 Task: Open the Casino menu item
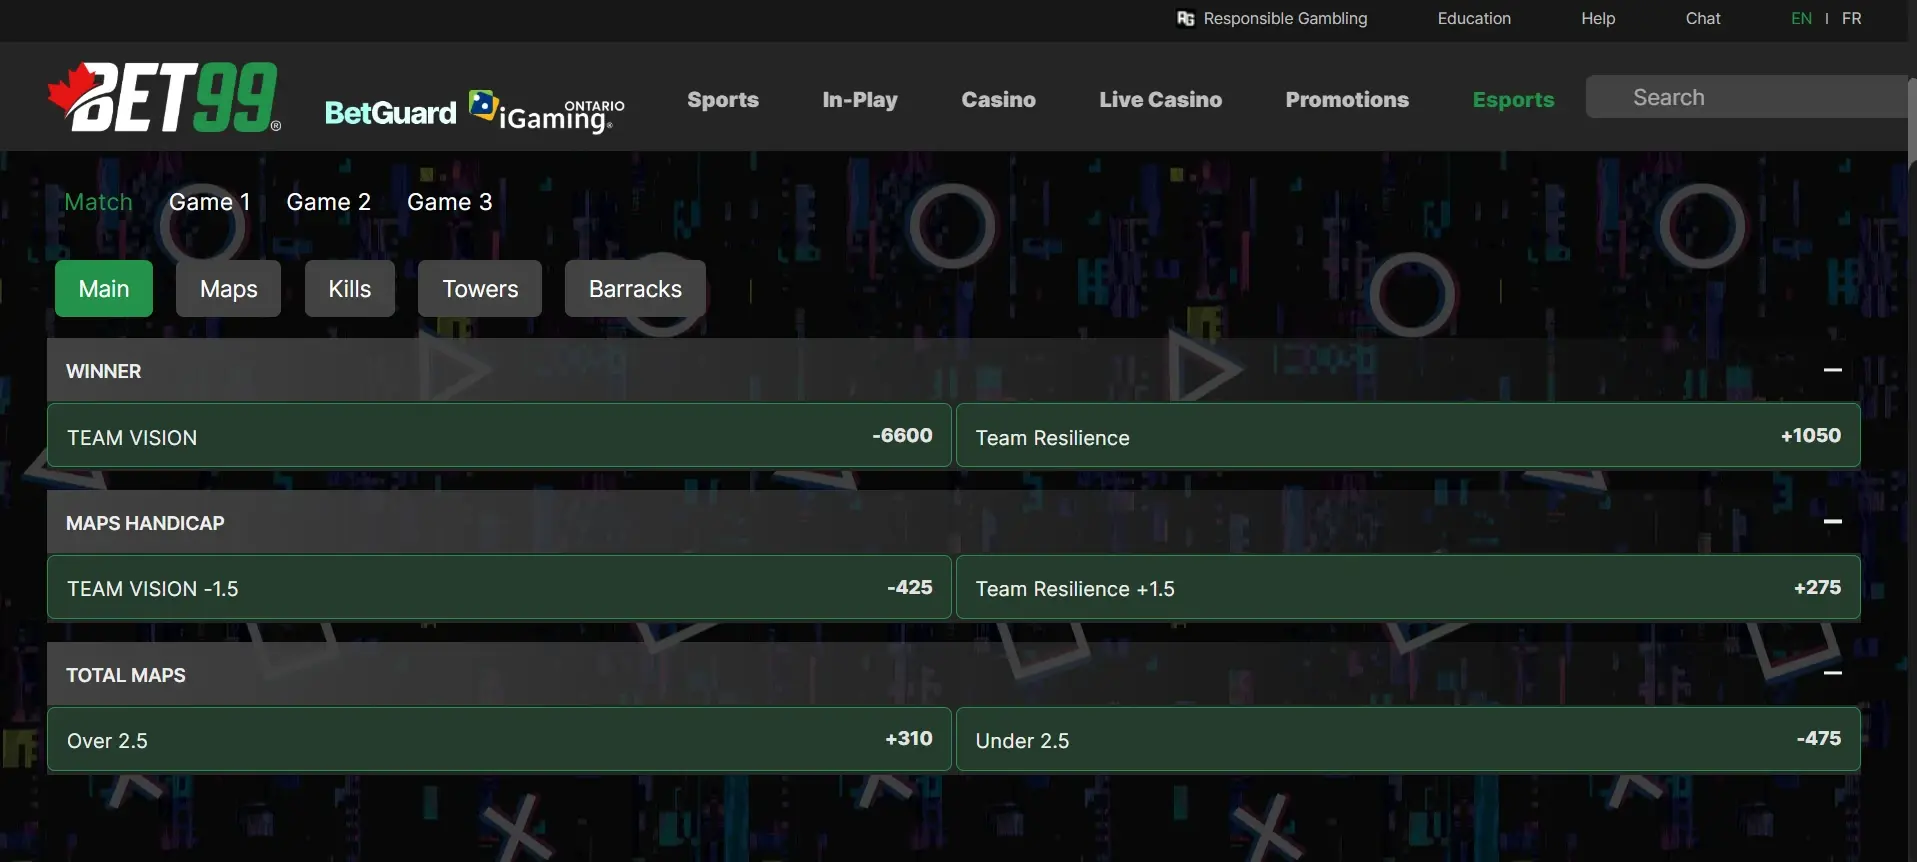point(998,99)
